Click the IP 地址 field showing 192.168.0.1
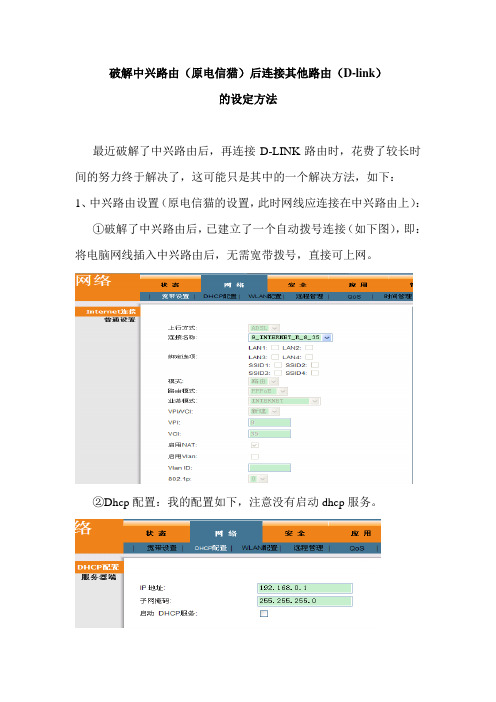Viewport: 496px width, 702px height. [305, 588]
